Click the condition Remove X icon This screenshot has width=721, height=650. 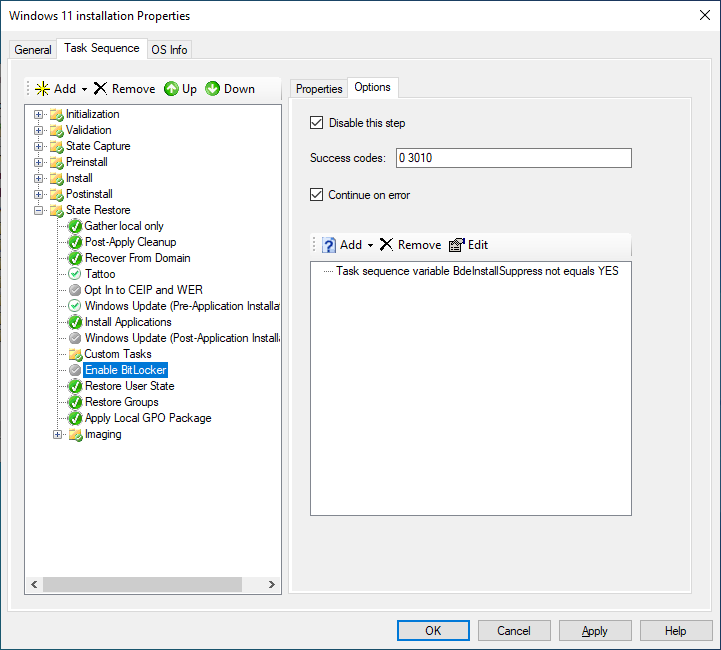pyautogui.click(x=386, y=245)
